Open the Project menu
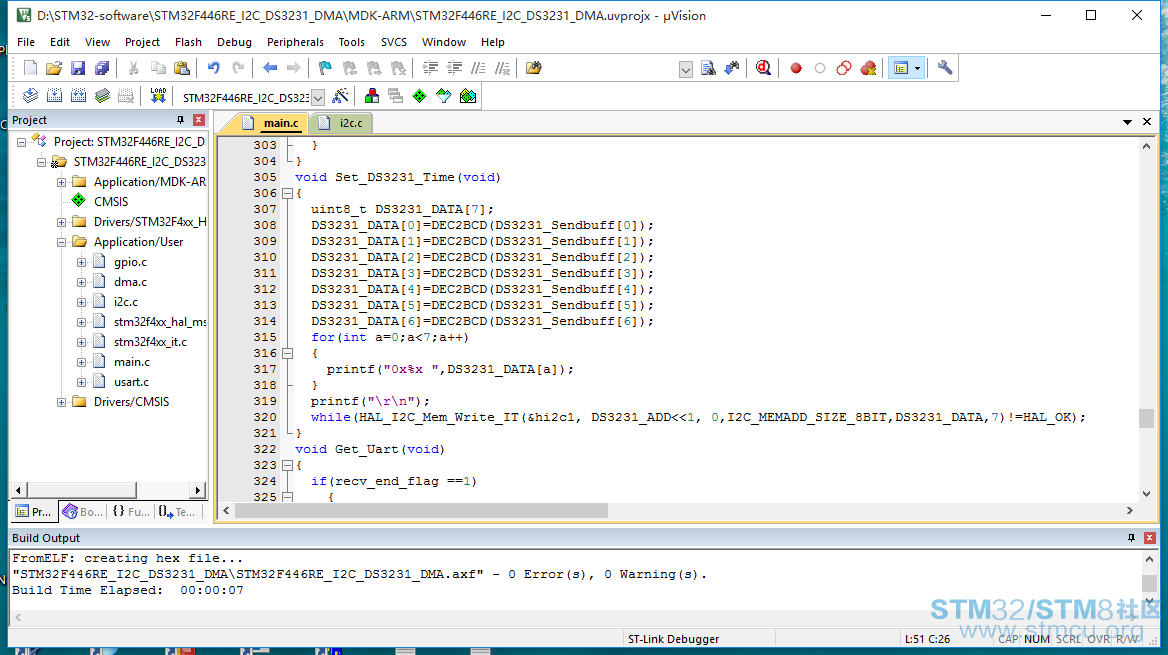This screenshot has width=1168, height=655. (142, 42)
